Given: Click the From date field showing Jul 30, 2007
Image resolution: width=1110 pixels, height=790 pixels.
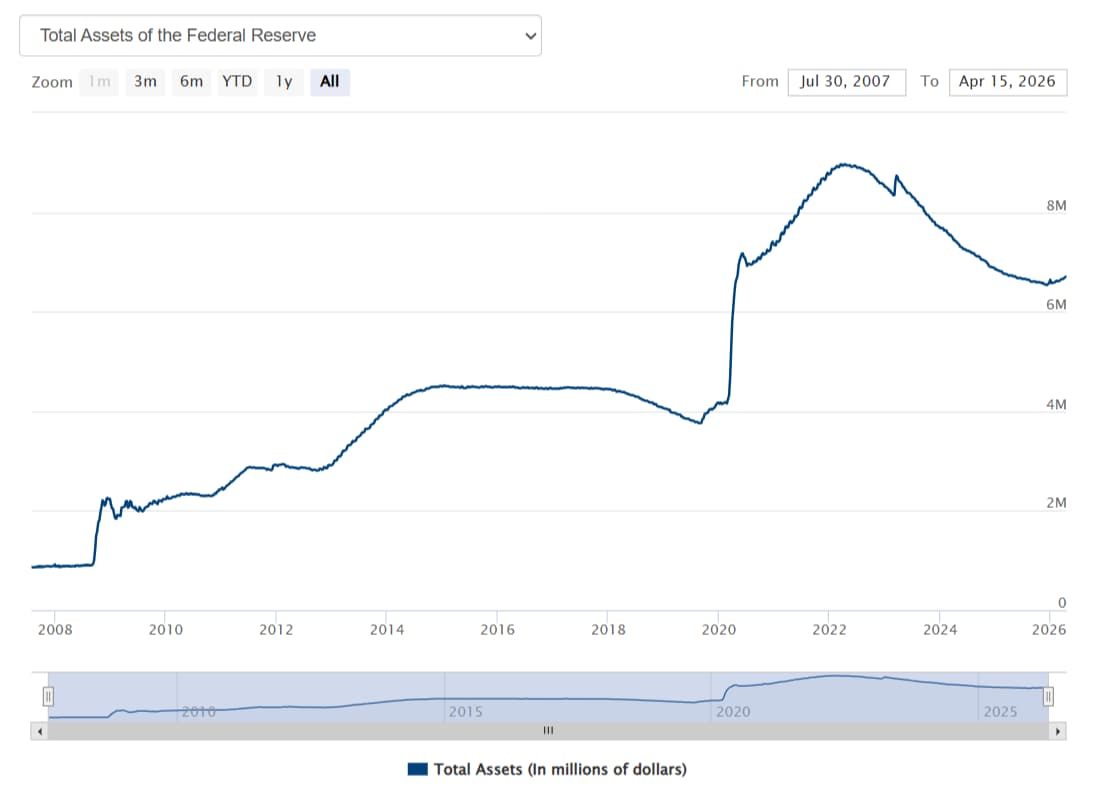Looking at the screenshot, I should [846, 82].
